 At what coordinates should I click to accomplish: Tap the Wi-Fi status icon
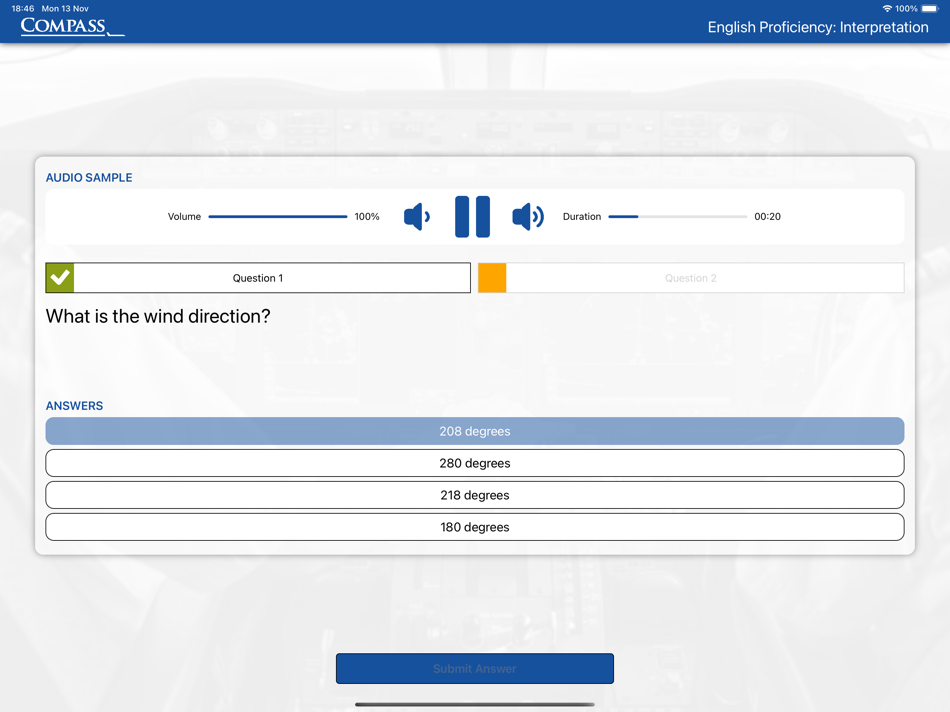pyautogui.click(x=887, y=8)
